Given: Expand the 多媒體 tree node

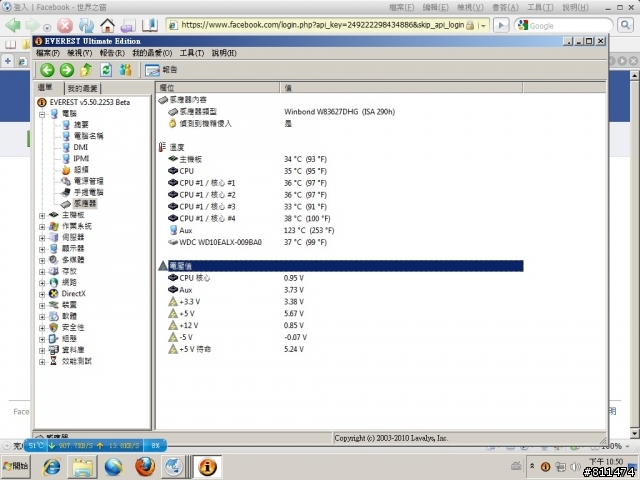Looking at the screenshot, I should (42, 260).
